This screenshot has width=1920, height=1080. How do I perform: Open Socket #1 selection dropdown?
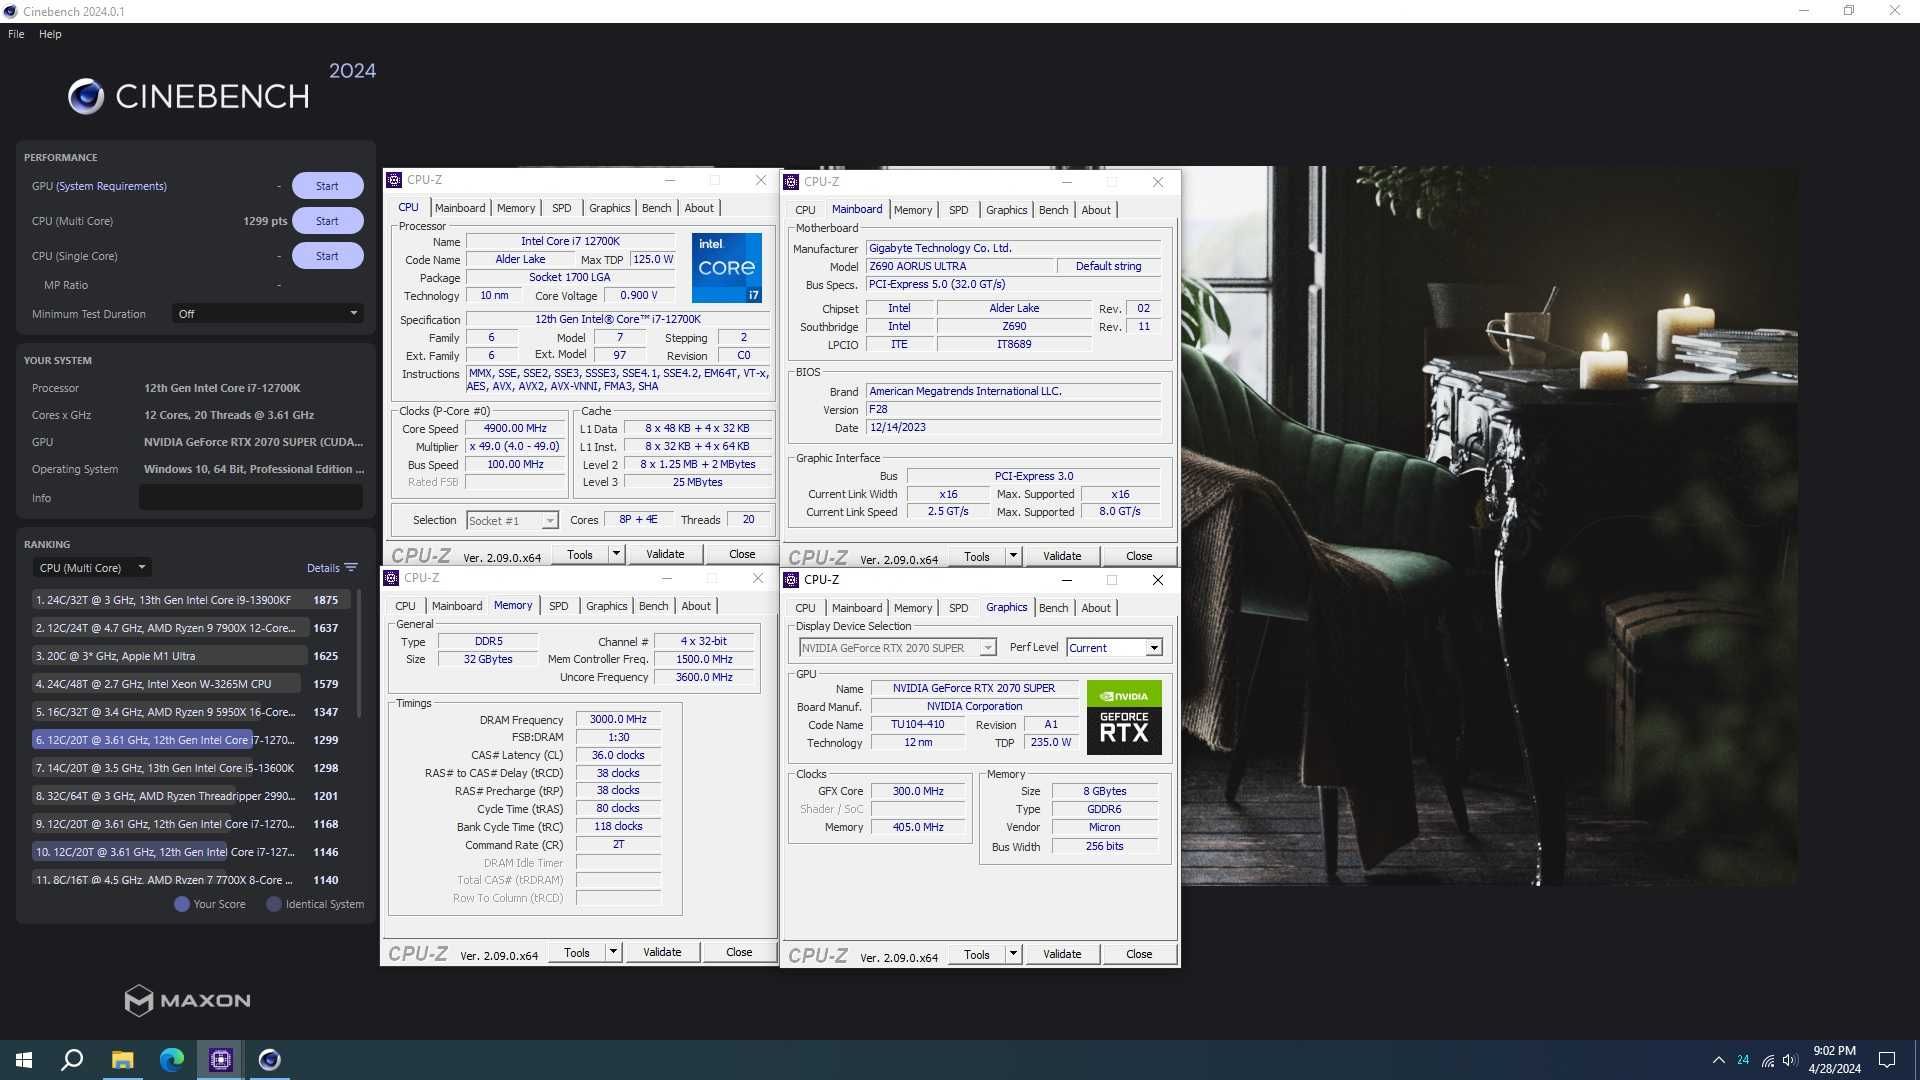click(x=512, y=521)
